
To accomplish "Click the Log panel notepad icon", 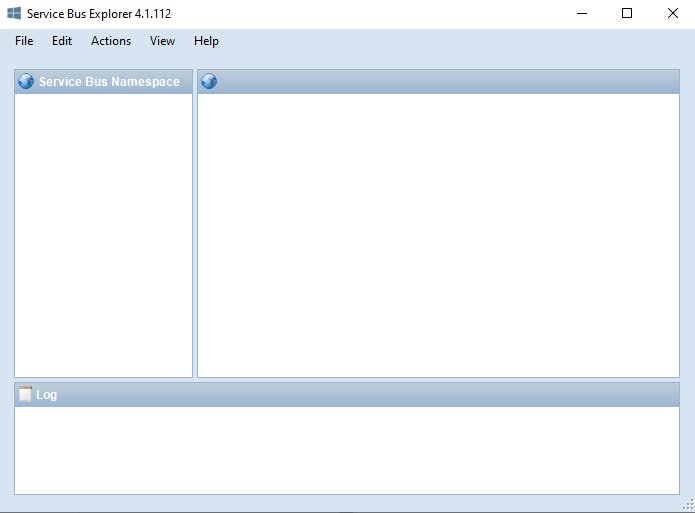I will coord(25,394).
